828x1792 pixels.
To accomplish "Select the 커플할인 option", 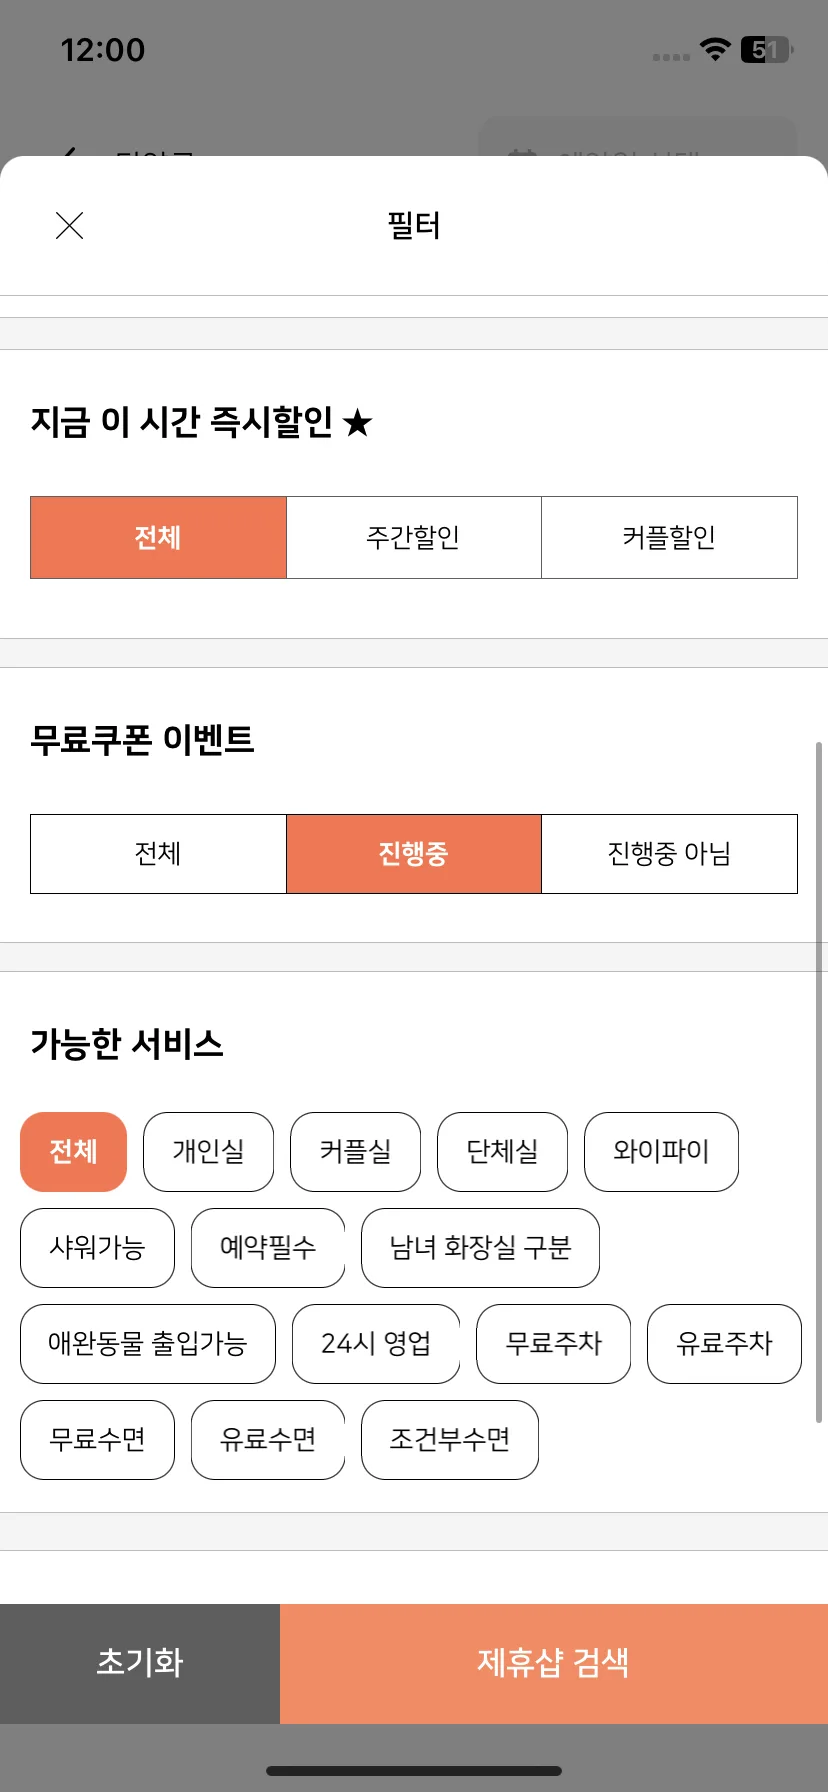I will pyautogui.click(x=669, y=537).
